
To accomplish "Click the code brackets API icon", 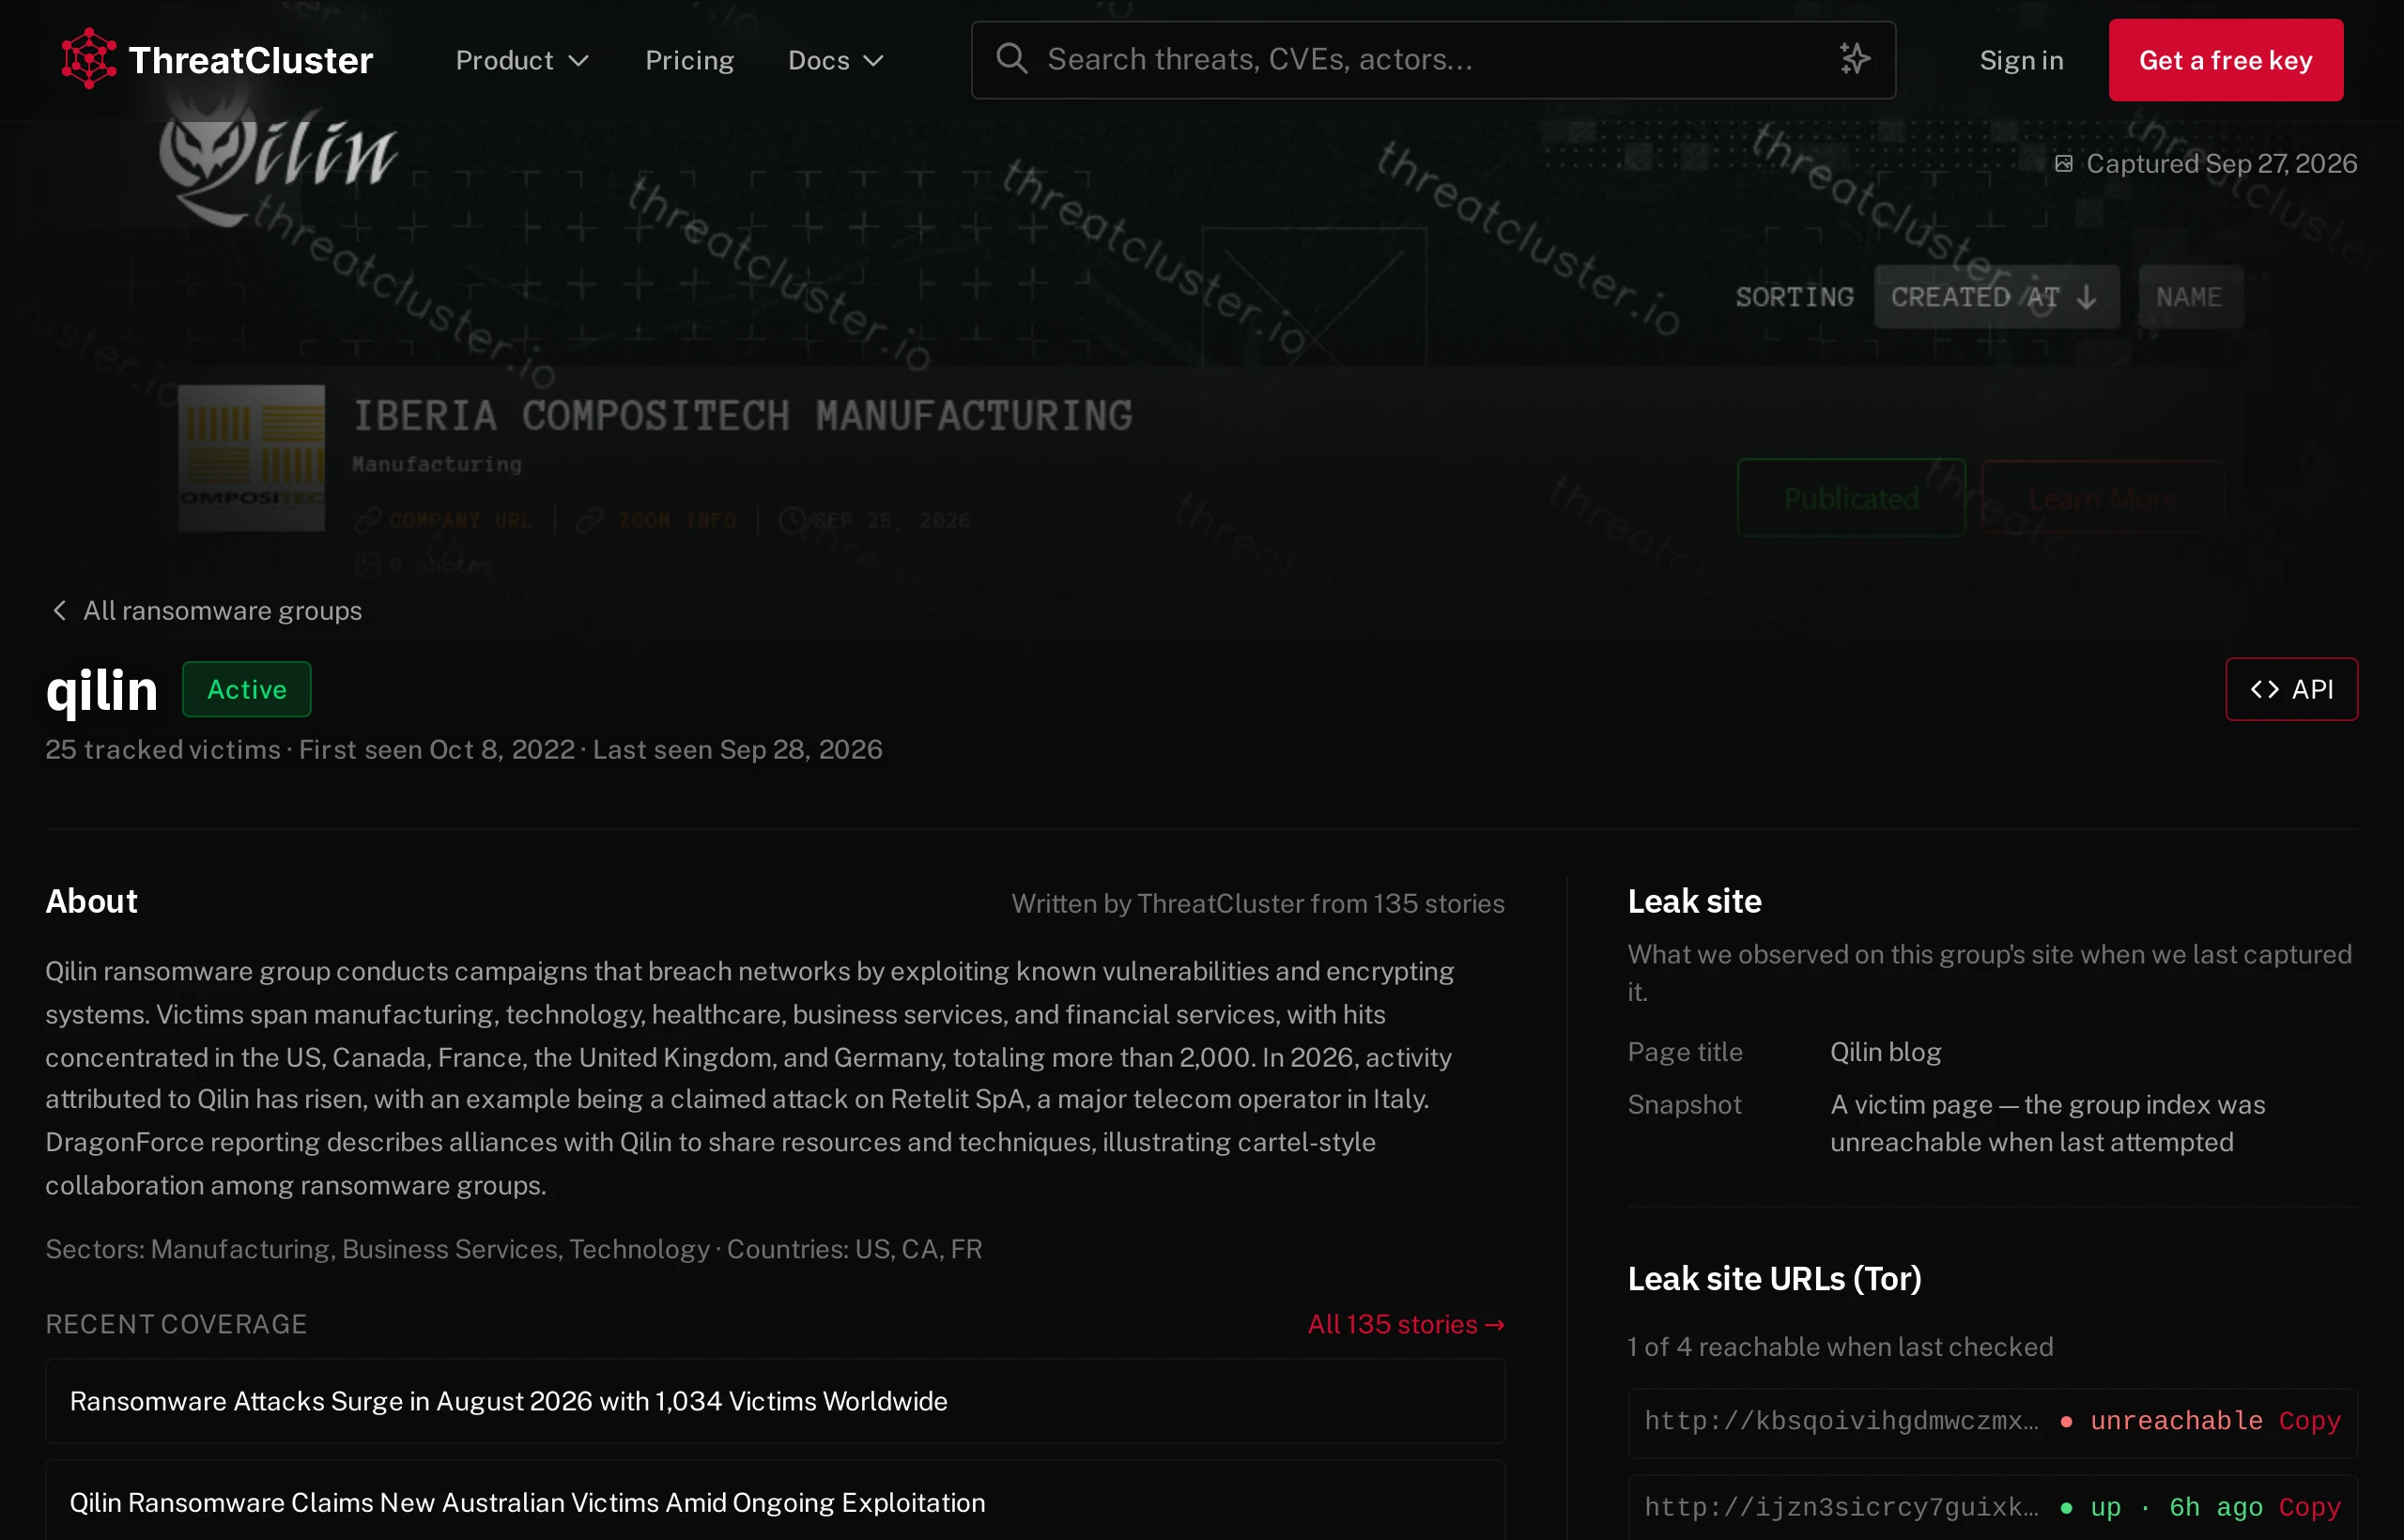I will pyautogui.click(x=2264, y=689).
